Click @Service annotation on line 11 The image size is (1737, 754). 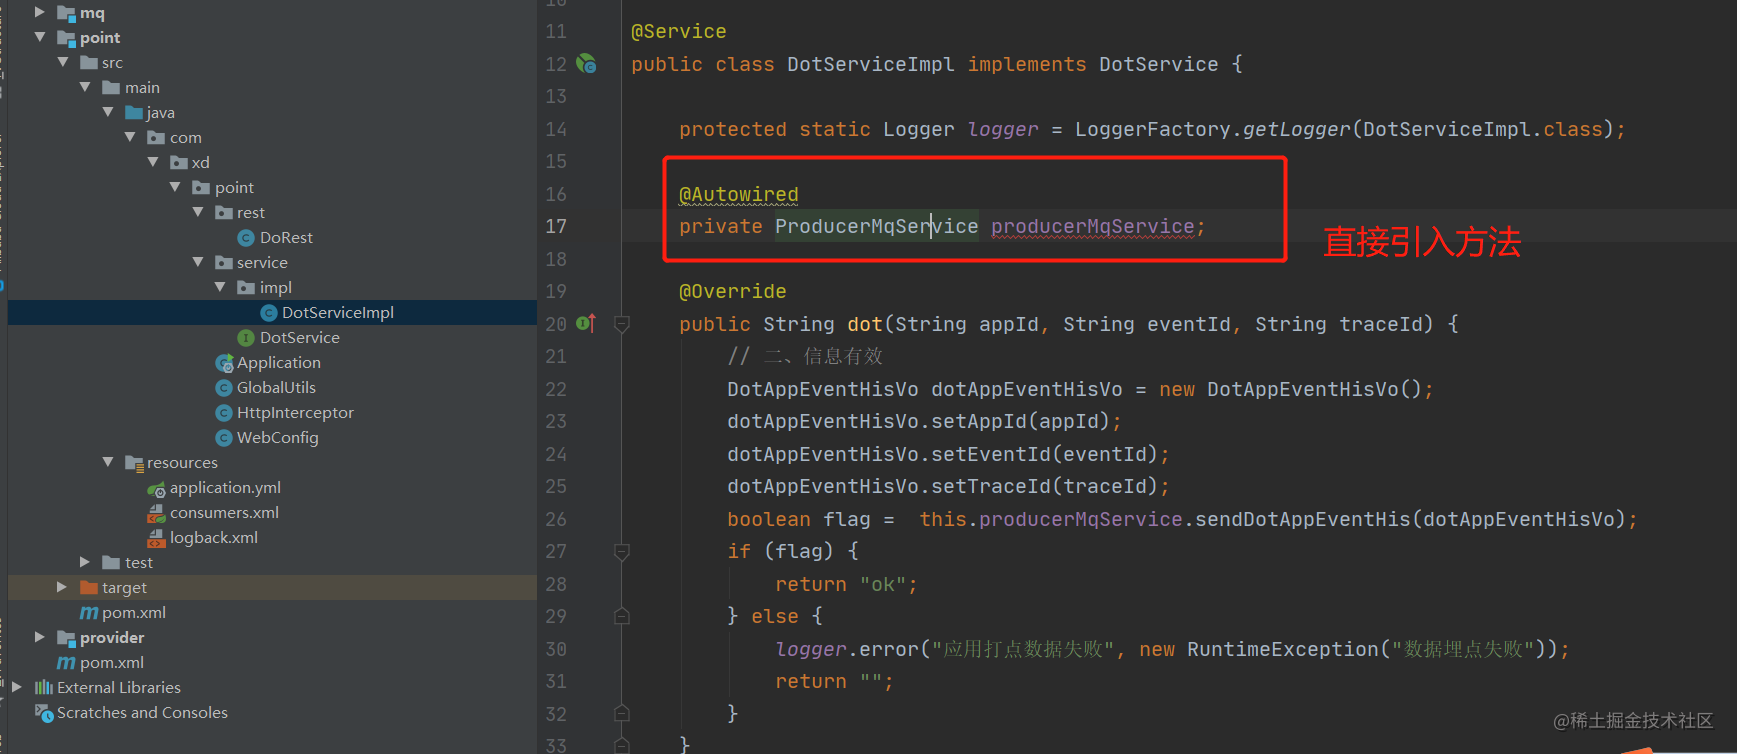pos(679,32)
